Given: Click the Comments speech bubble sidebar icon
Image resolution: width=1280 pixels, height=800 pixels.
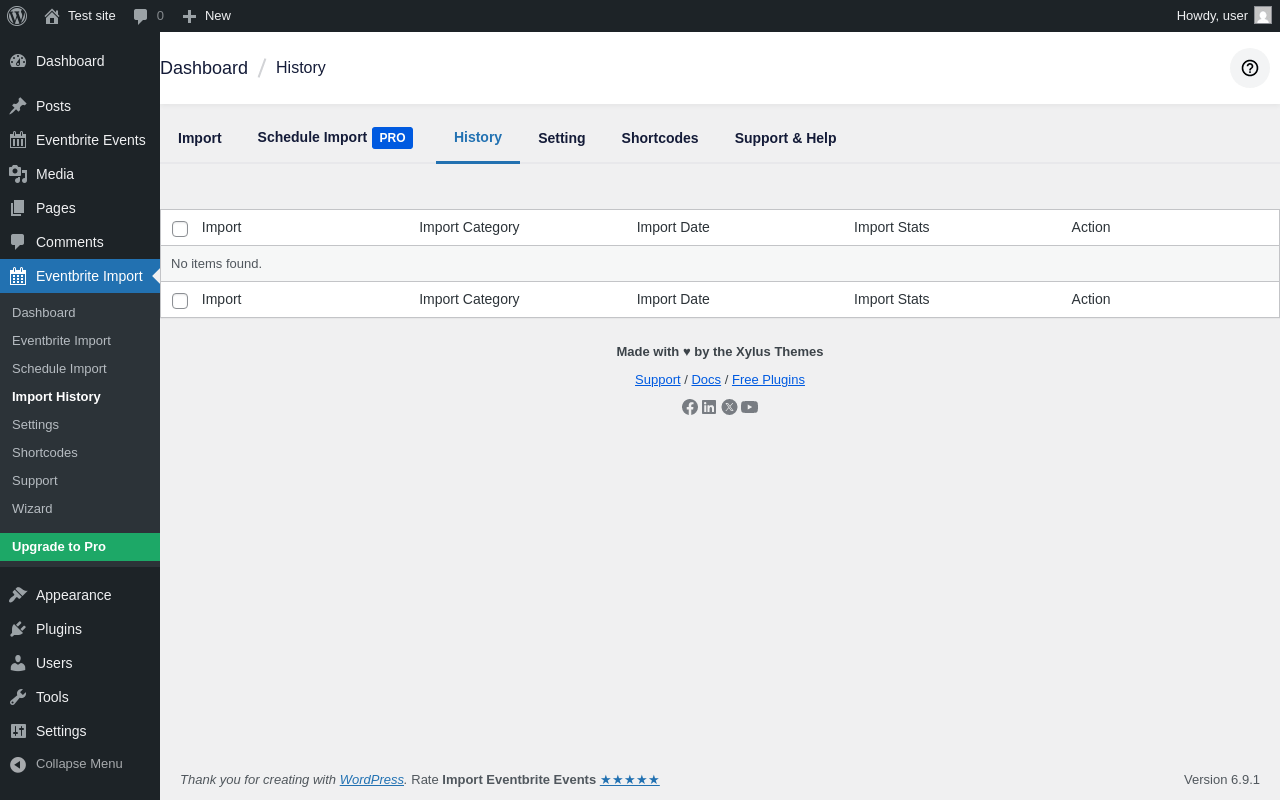Looking at the screenshot, I should click(18, 242).
